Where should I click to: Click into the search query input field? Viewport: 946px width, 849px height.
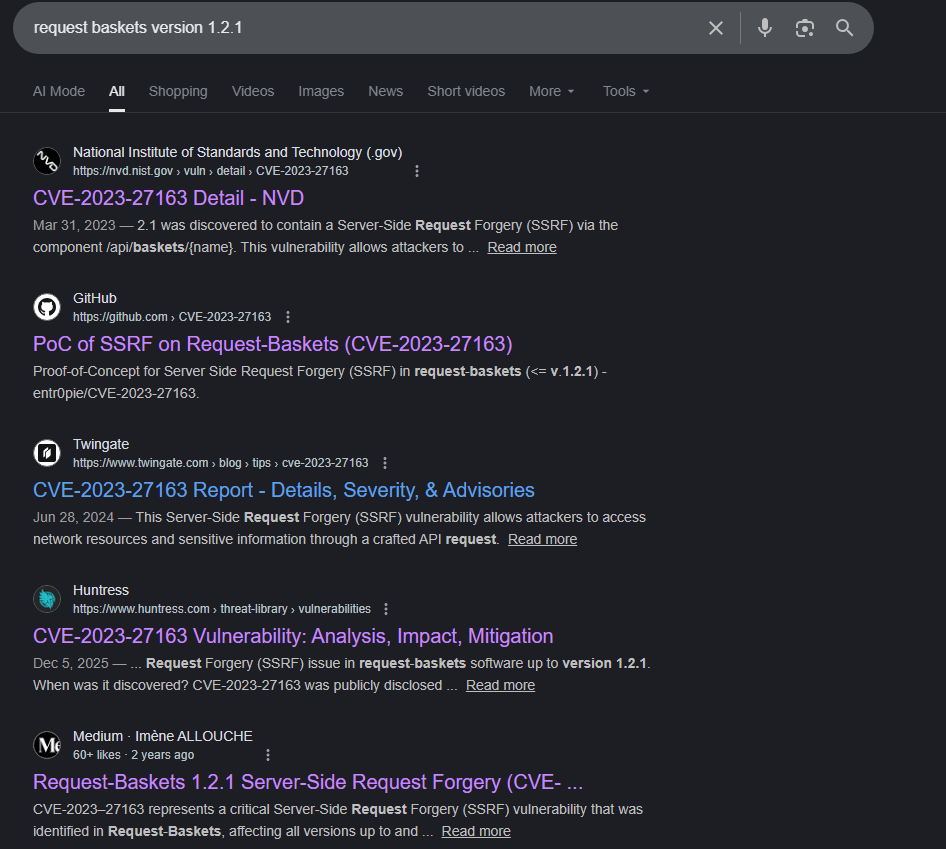350,28
